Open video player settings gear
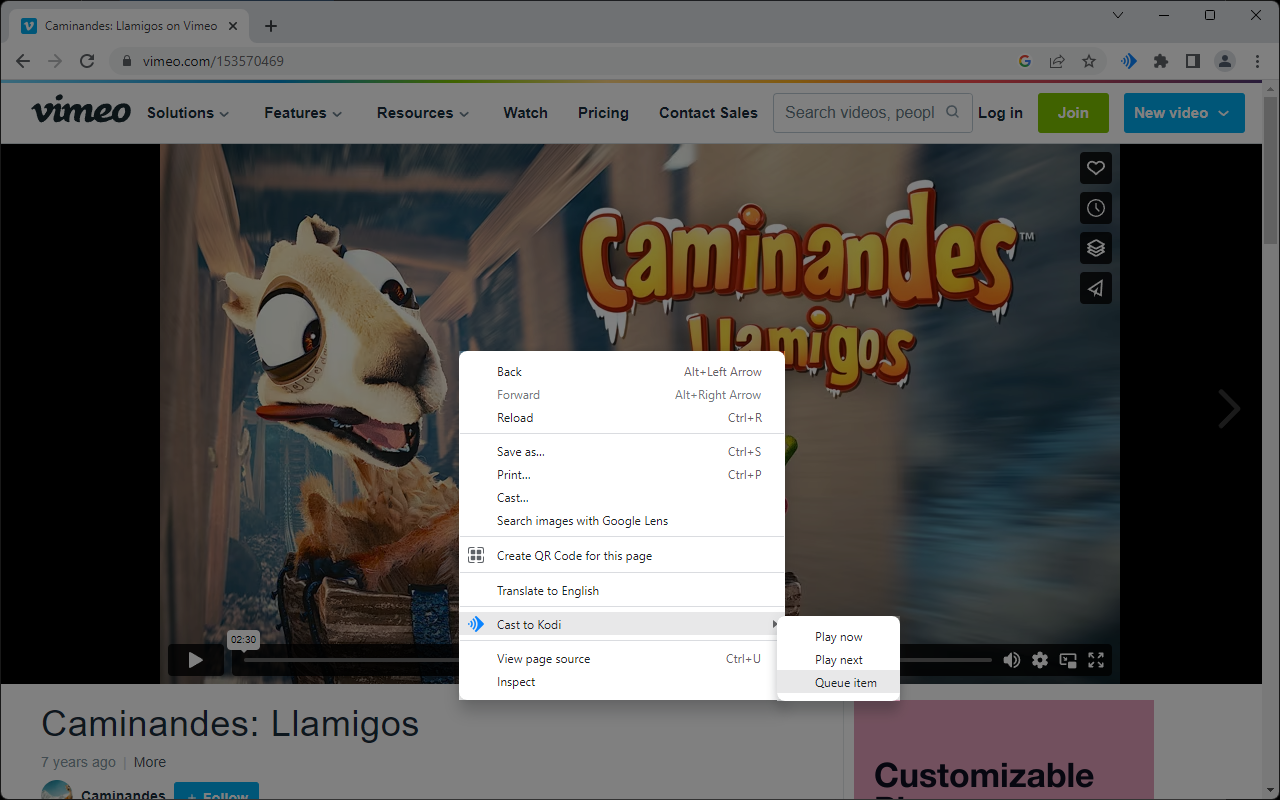 click(x=1040, y=660)
